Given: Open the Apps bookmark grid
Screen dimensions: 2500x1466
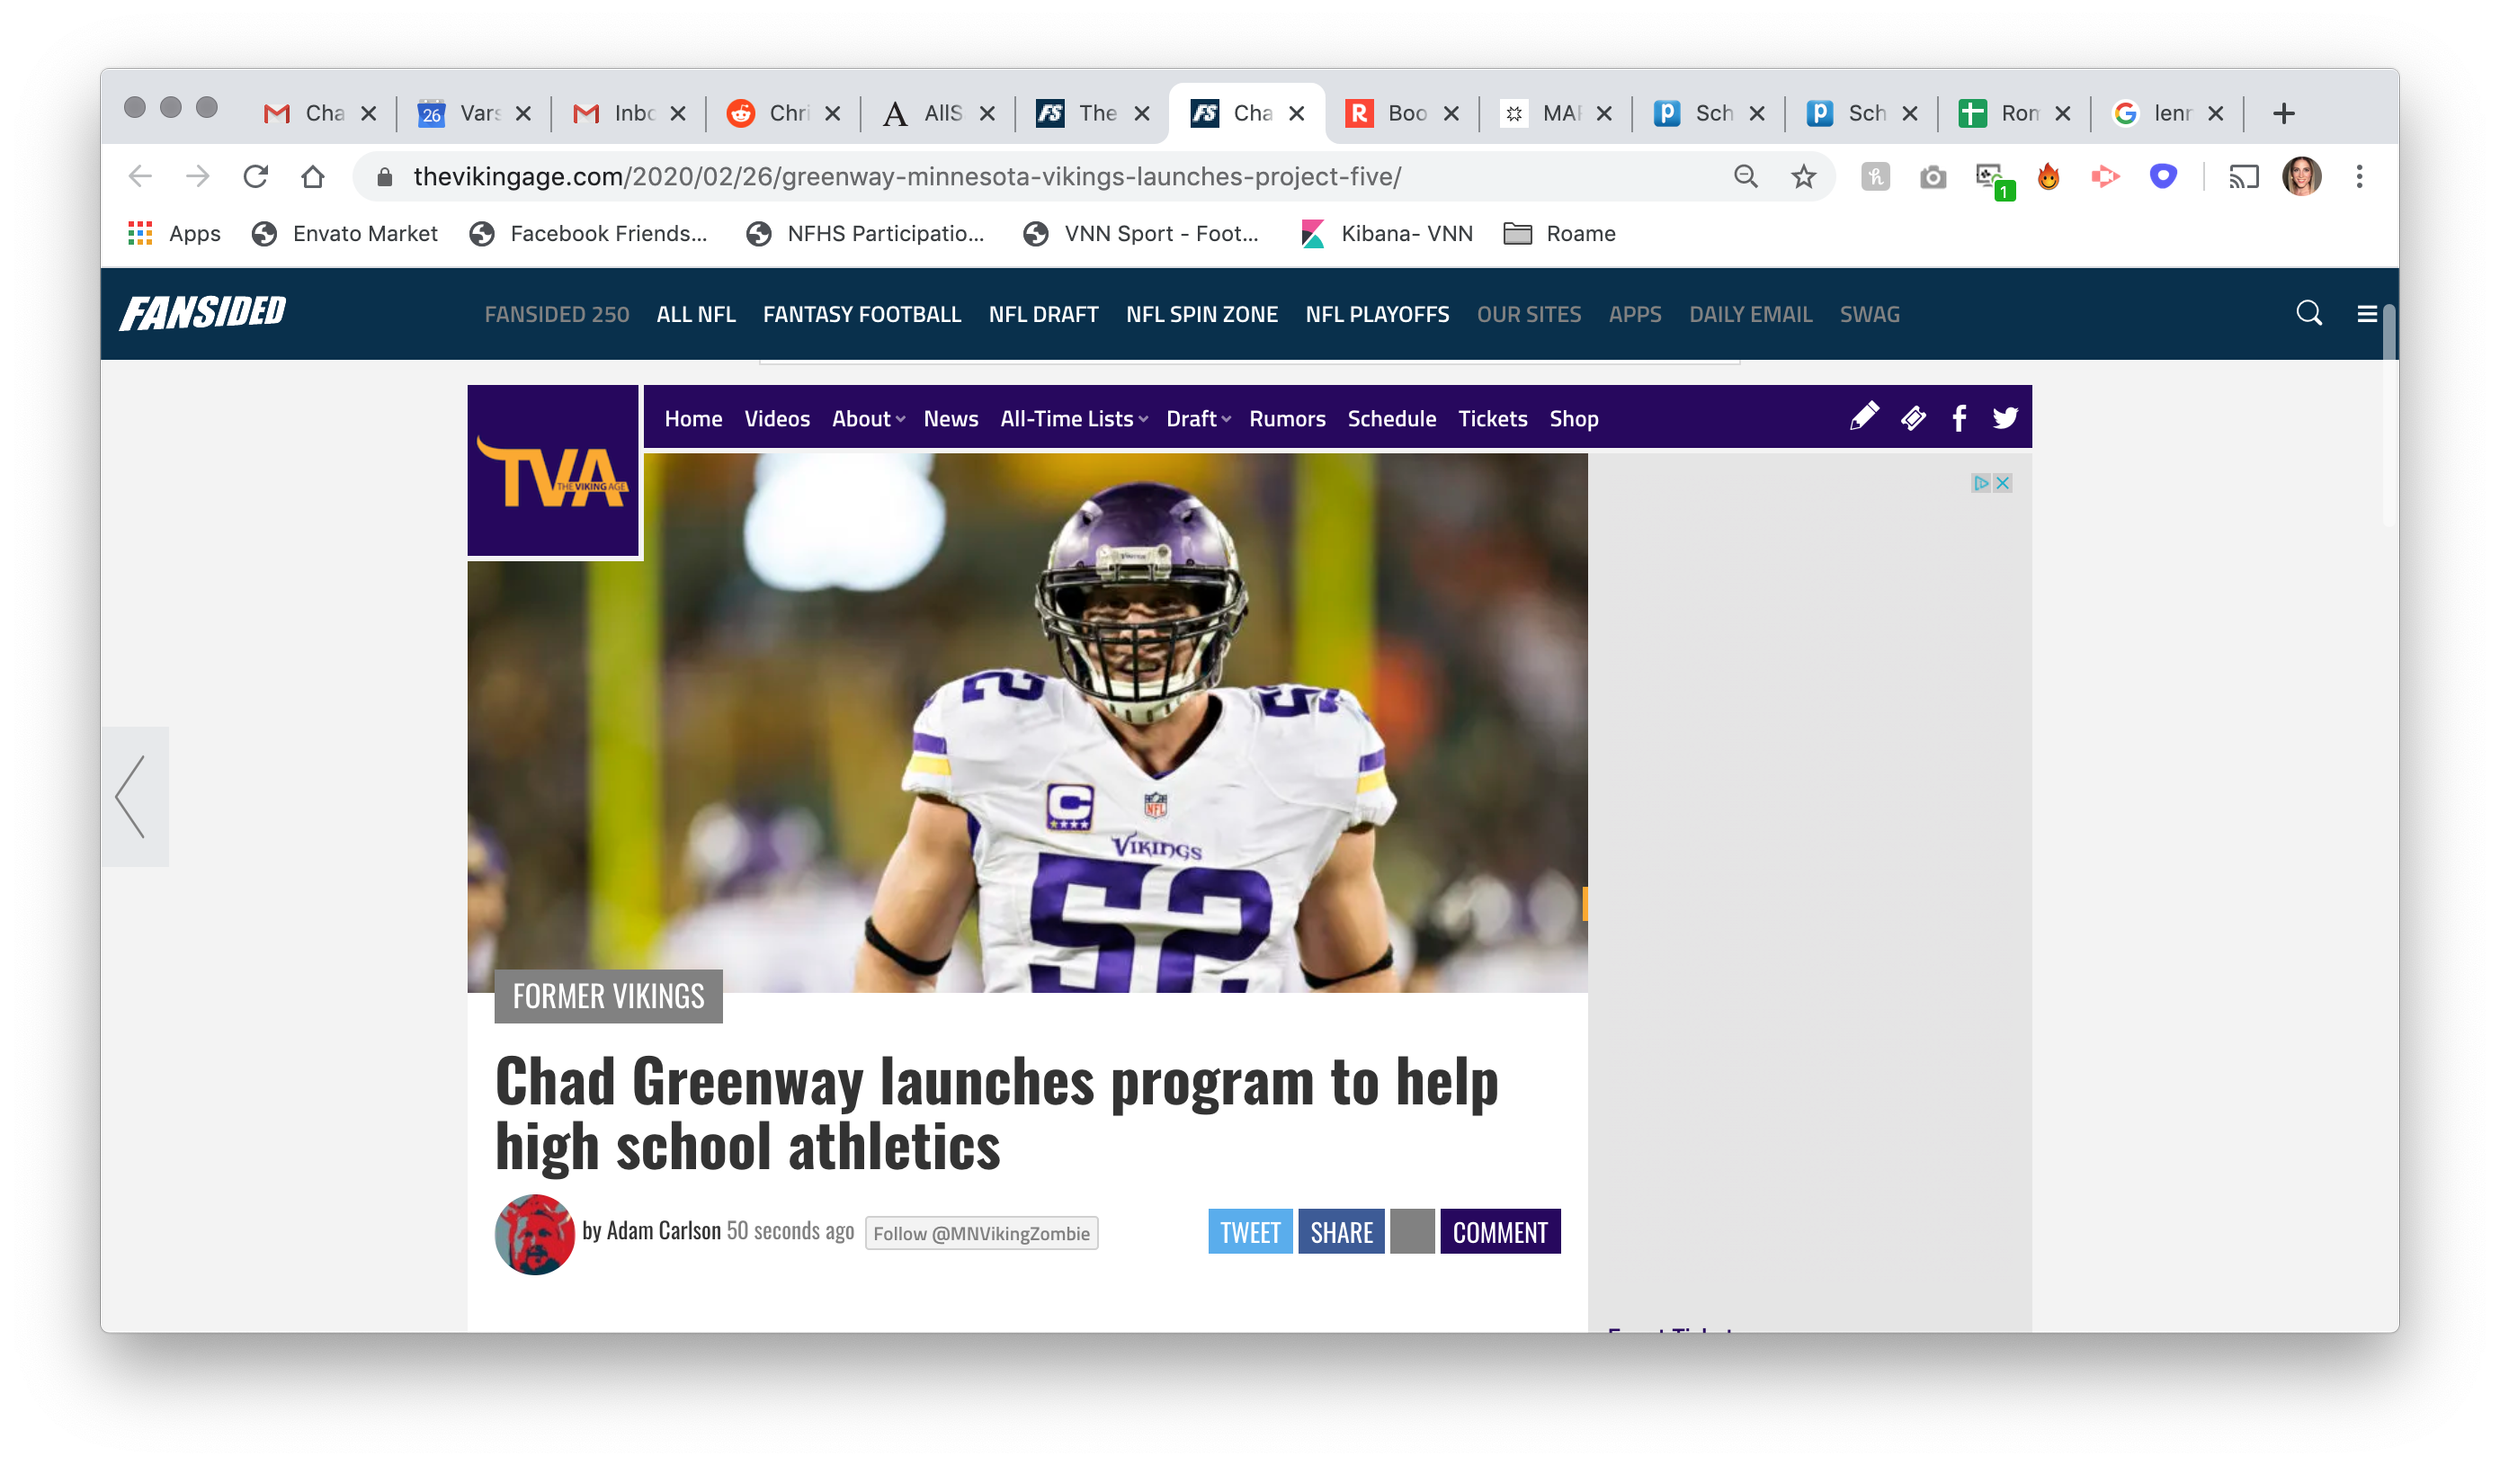Looking at the screenshot, I should 174,234.
